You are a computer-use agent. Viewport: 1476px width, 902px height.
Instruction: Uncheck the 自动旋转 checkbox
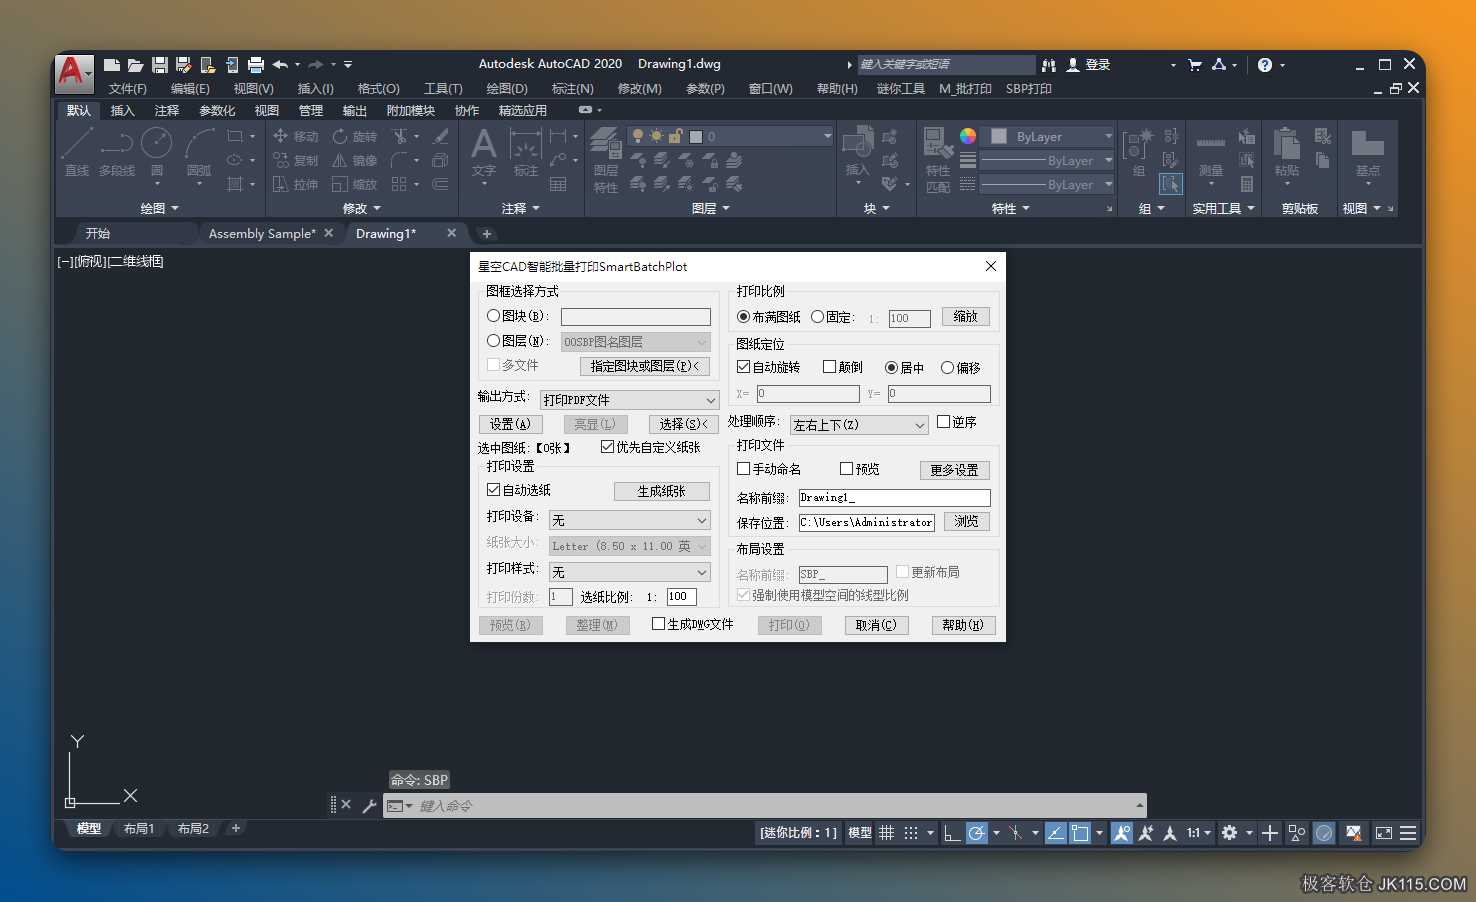pyautogui.click(x=744, y=367)
